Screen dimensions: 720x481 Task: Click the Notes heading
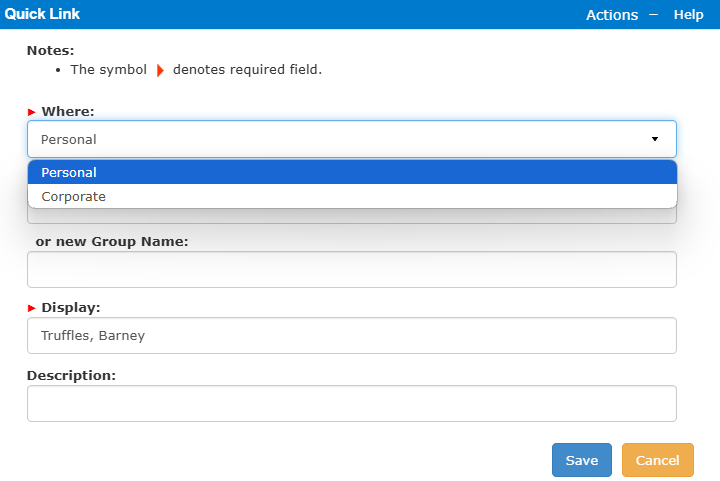coord(51,50)
